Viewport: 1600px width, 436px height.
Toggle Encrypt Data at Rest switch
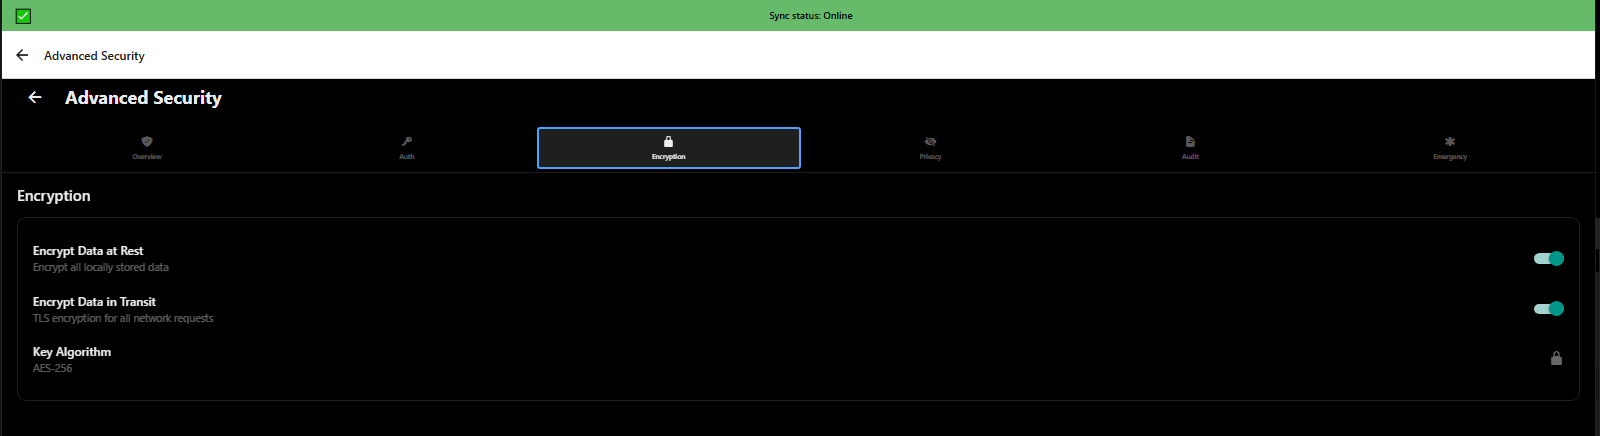pyautogui.click(x=1549, y=258)
